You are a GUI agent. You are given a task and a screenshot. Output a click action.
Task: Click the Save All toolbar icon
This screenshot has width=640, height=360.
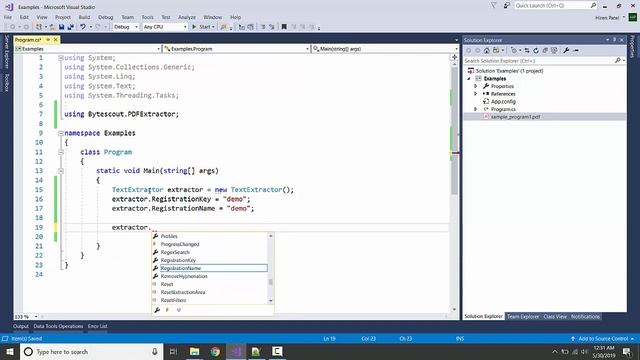[x=70, y=27]
